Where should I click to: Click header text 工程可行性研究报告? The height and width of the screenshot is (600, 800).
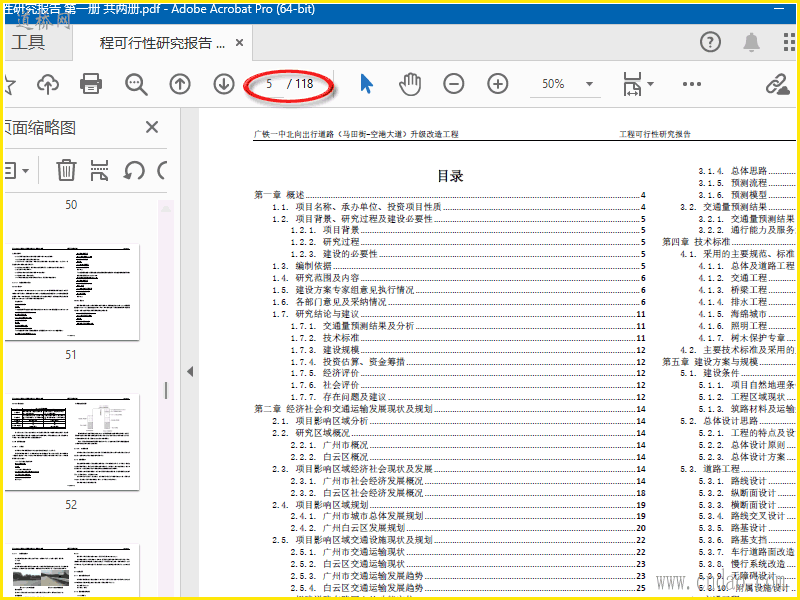[655, 134]
